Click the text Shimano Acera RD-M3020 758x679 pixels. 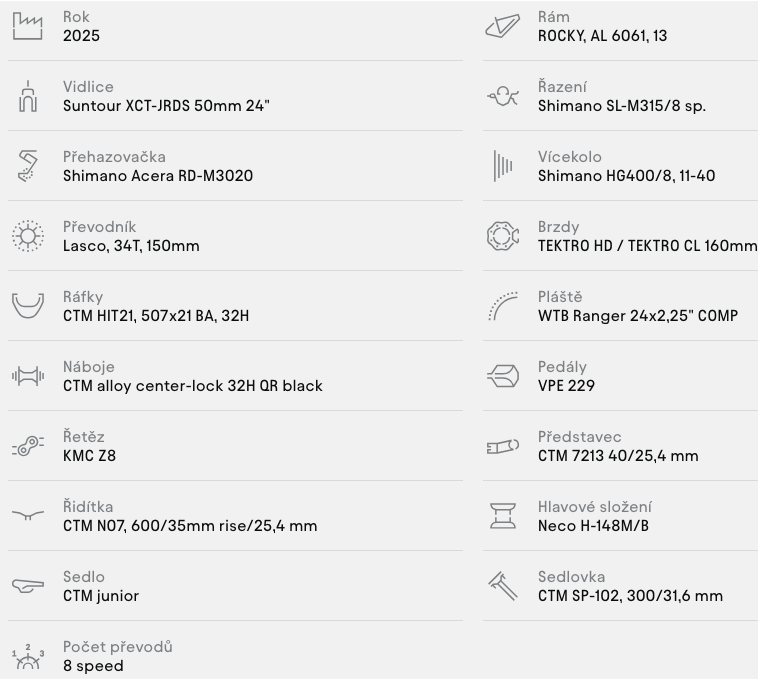(x=158, y=175)
